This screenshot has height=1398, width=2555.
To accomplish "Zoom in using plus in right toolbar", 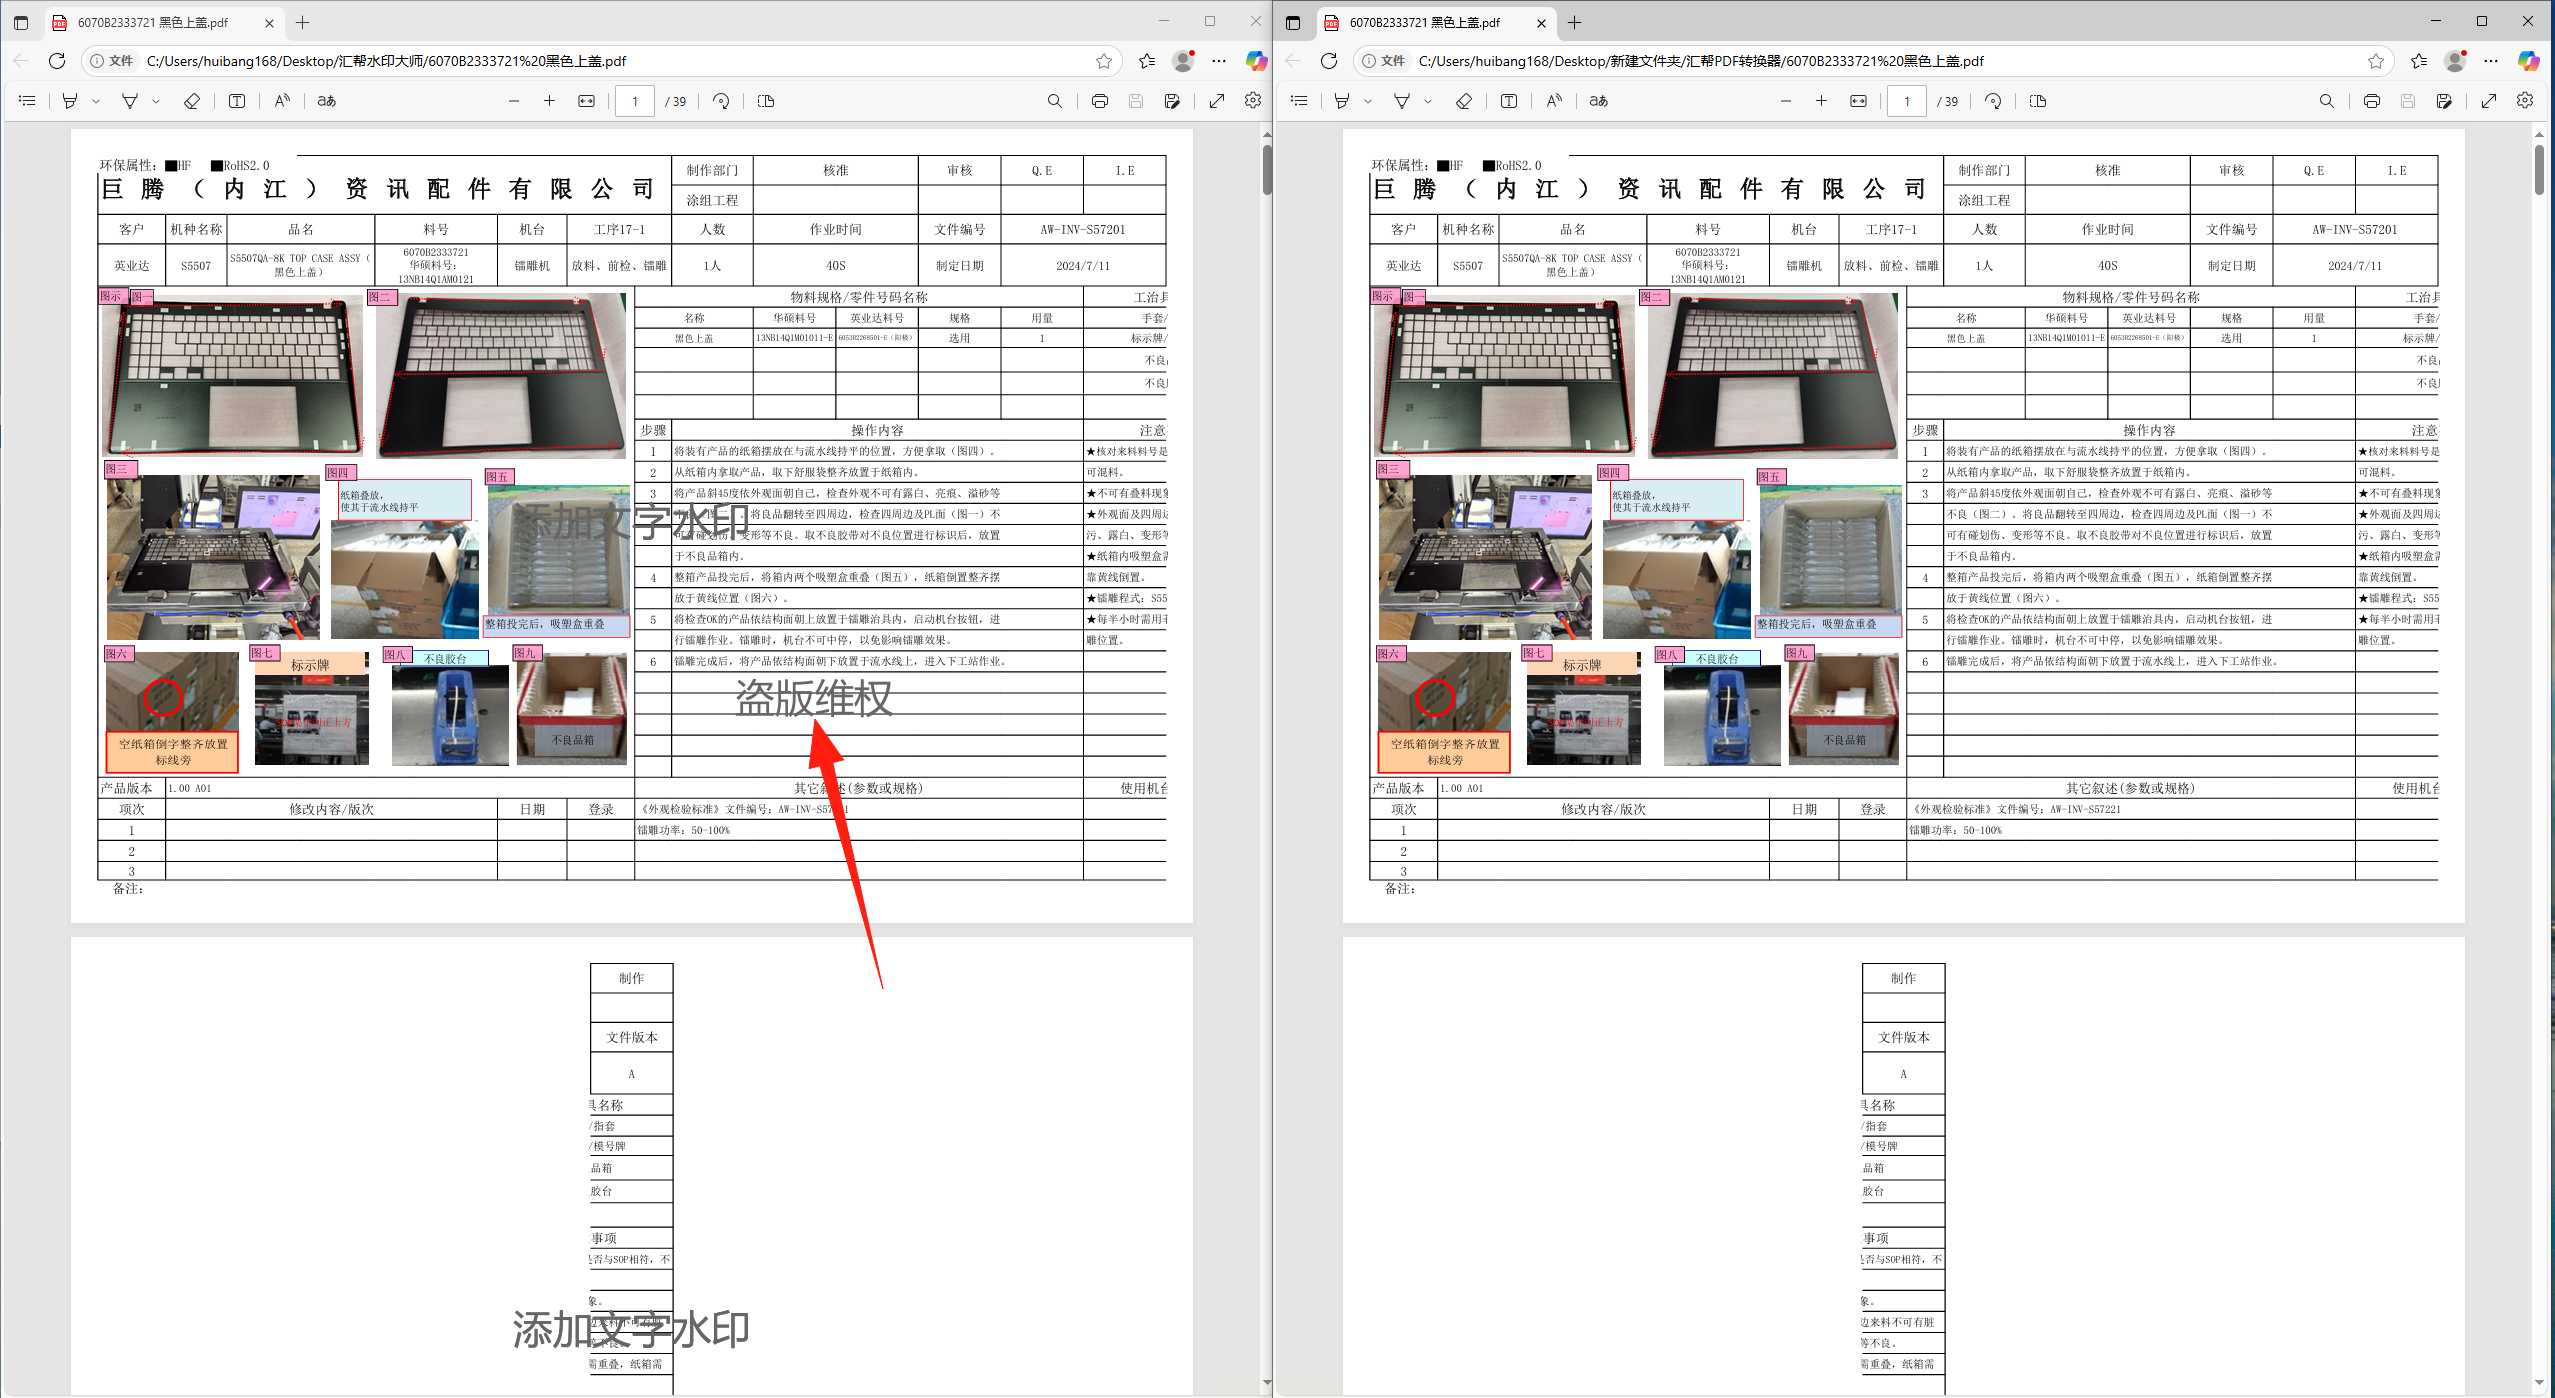I will pyautogui.click(x=1821, y=101).
